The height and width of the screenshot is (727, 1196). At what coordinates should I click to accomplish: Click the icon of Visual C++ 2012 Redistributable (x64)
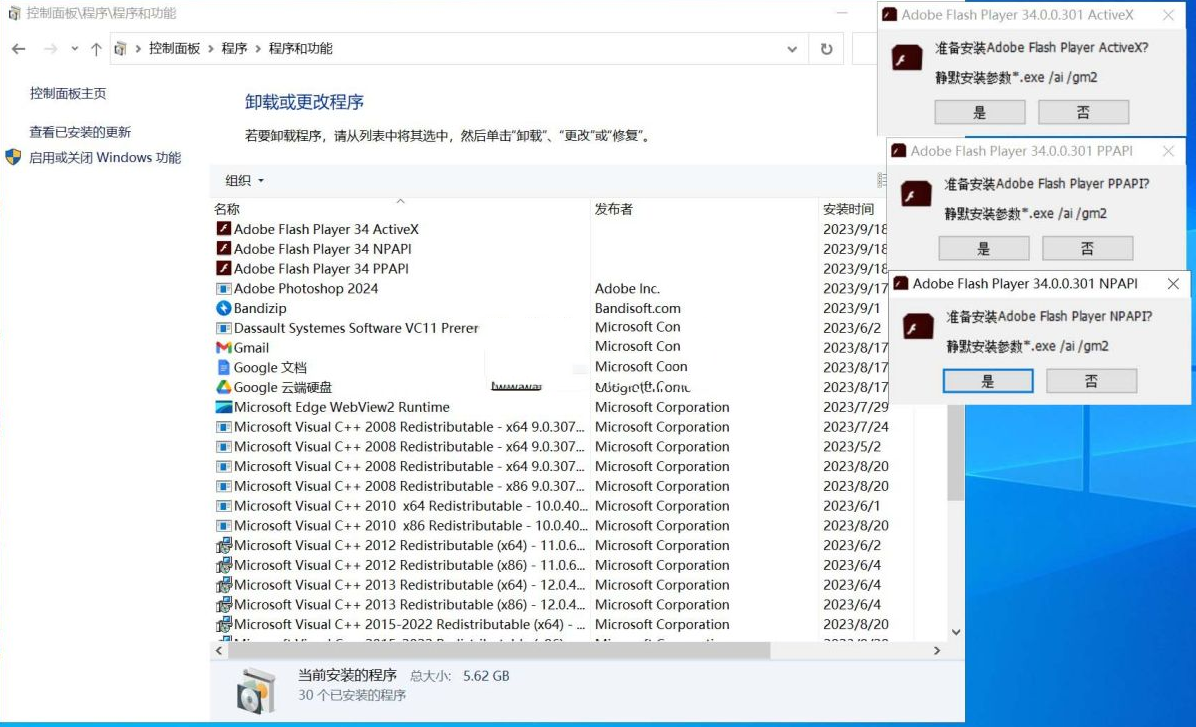tap(223, 545)
